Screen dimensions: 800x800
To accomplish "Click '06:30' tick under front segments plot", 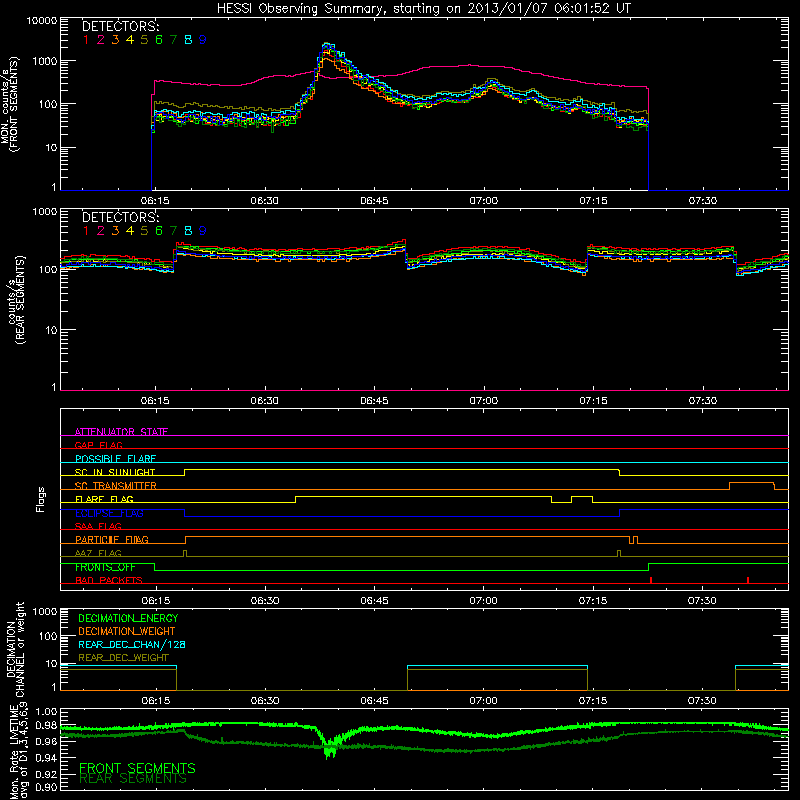I will (264, 201).
